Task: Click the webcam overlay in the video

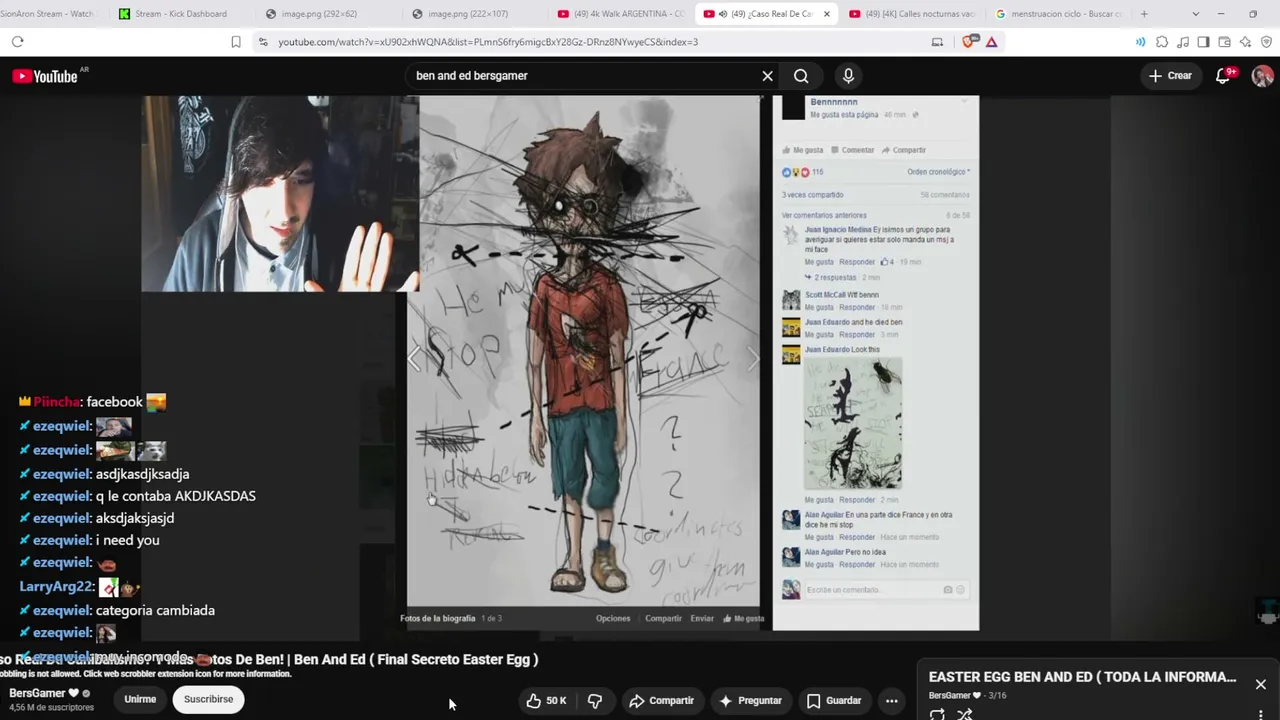Action: [x=280, y=194]
